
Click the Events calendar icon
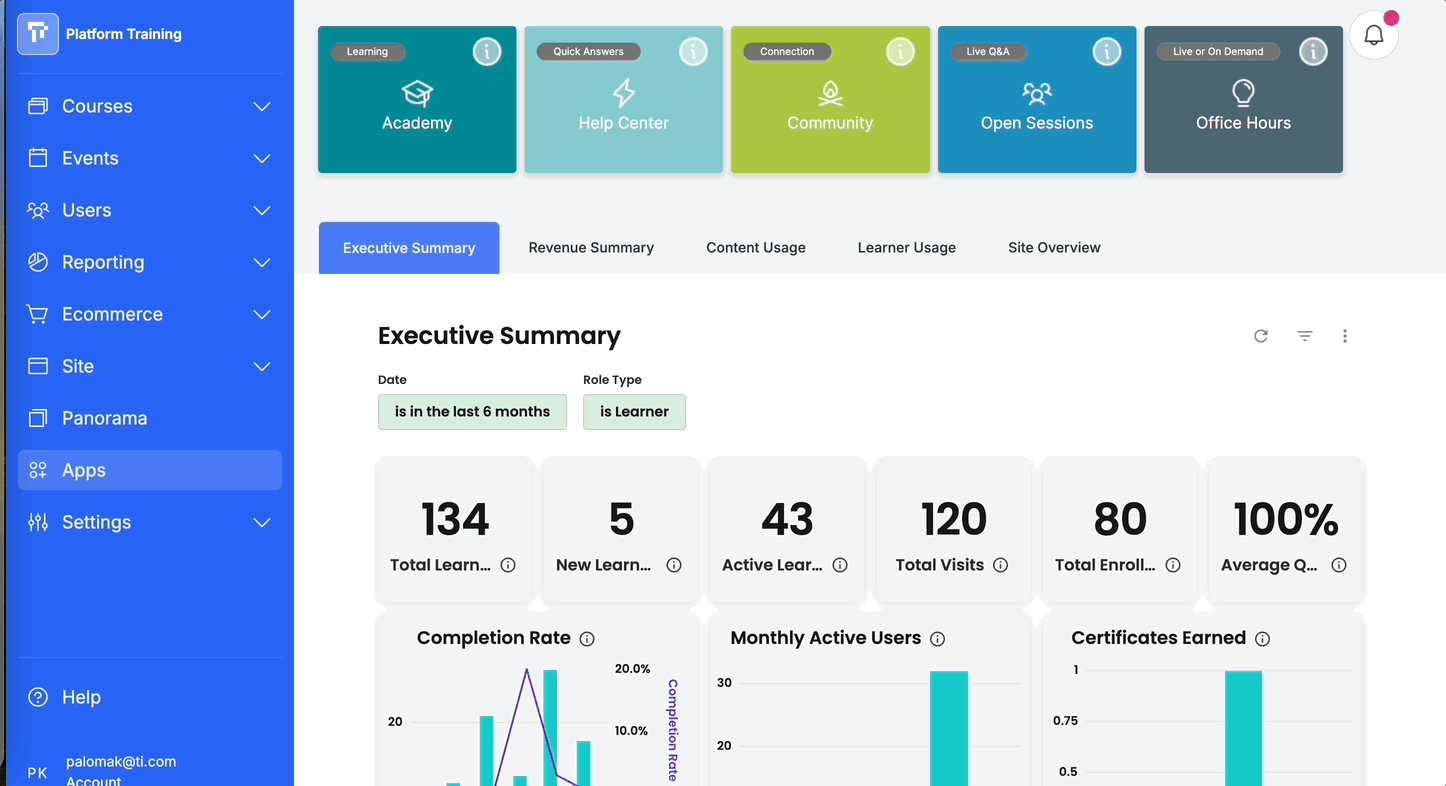pos(38,158)
